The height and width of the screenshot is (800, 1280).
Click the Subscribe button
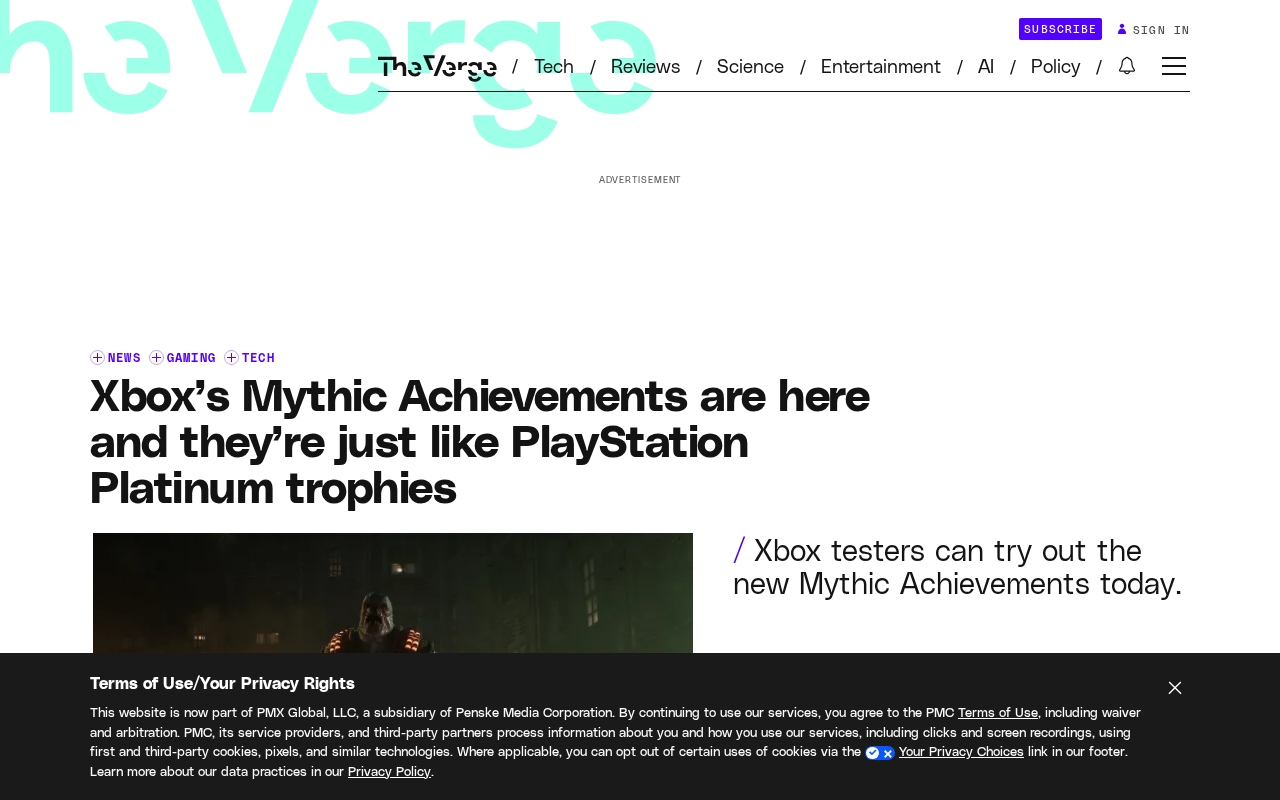point(1060,29)
